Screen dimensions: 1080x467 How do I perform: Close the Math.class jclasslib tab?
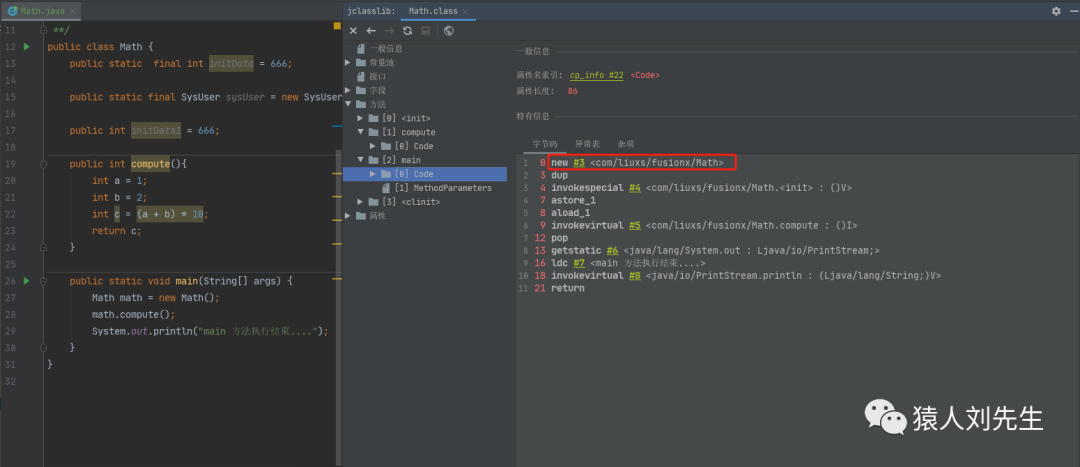click(x=465, y=12)
